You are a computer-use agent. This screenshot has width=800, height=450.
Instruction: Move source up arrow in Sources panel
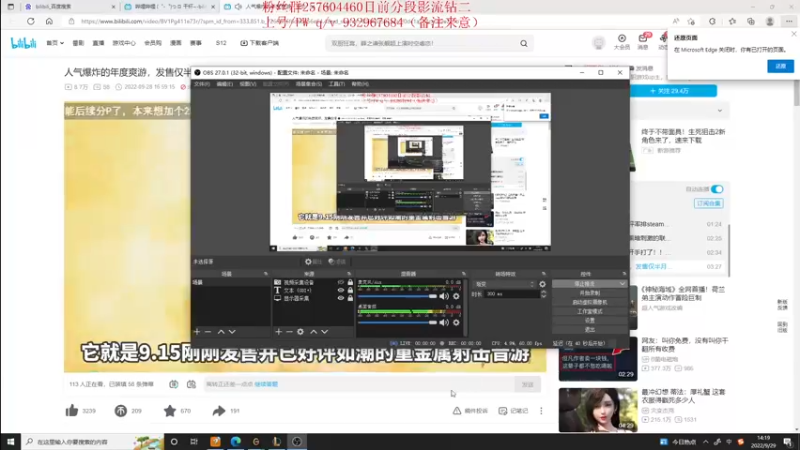[x=314, y=332]
